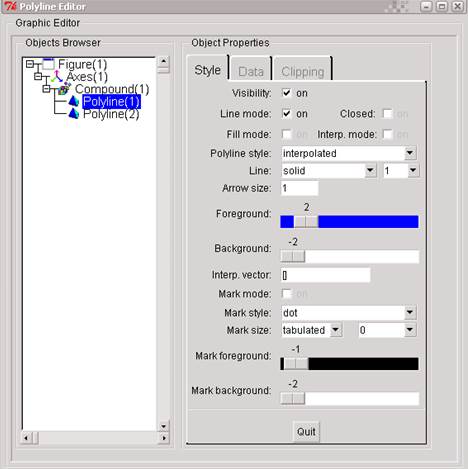Click the Arrow size input field
Screen dimensions: 468x469
[x=300, y=188]
